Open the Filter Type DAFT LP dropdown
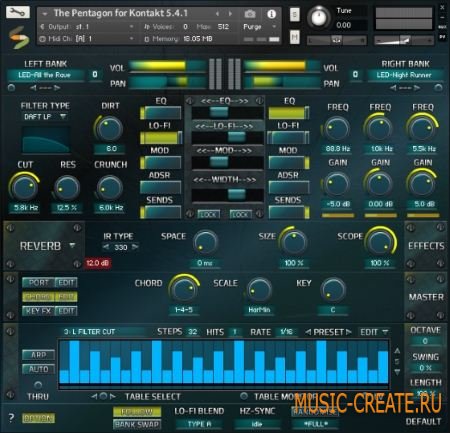The height and width of the screenshot is (433, 450). (45, 117)
